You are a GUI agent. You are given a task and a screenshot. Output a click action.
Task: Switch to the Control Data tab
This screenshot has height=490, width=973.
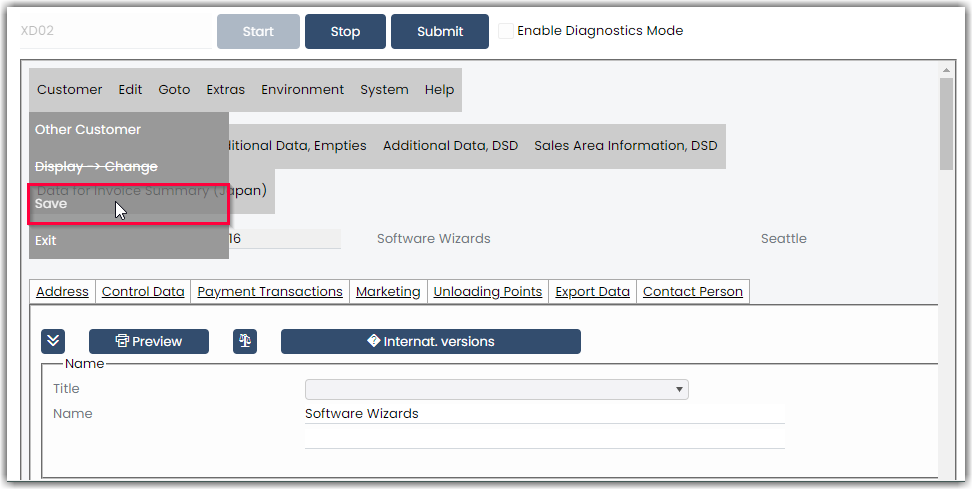143,292
